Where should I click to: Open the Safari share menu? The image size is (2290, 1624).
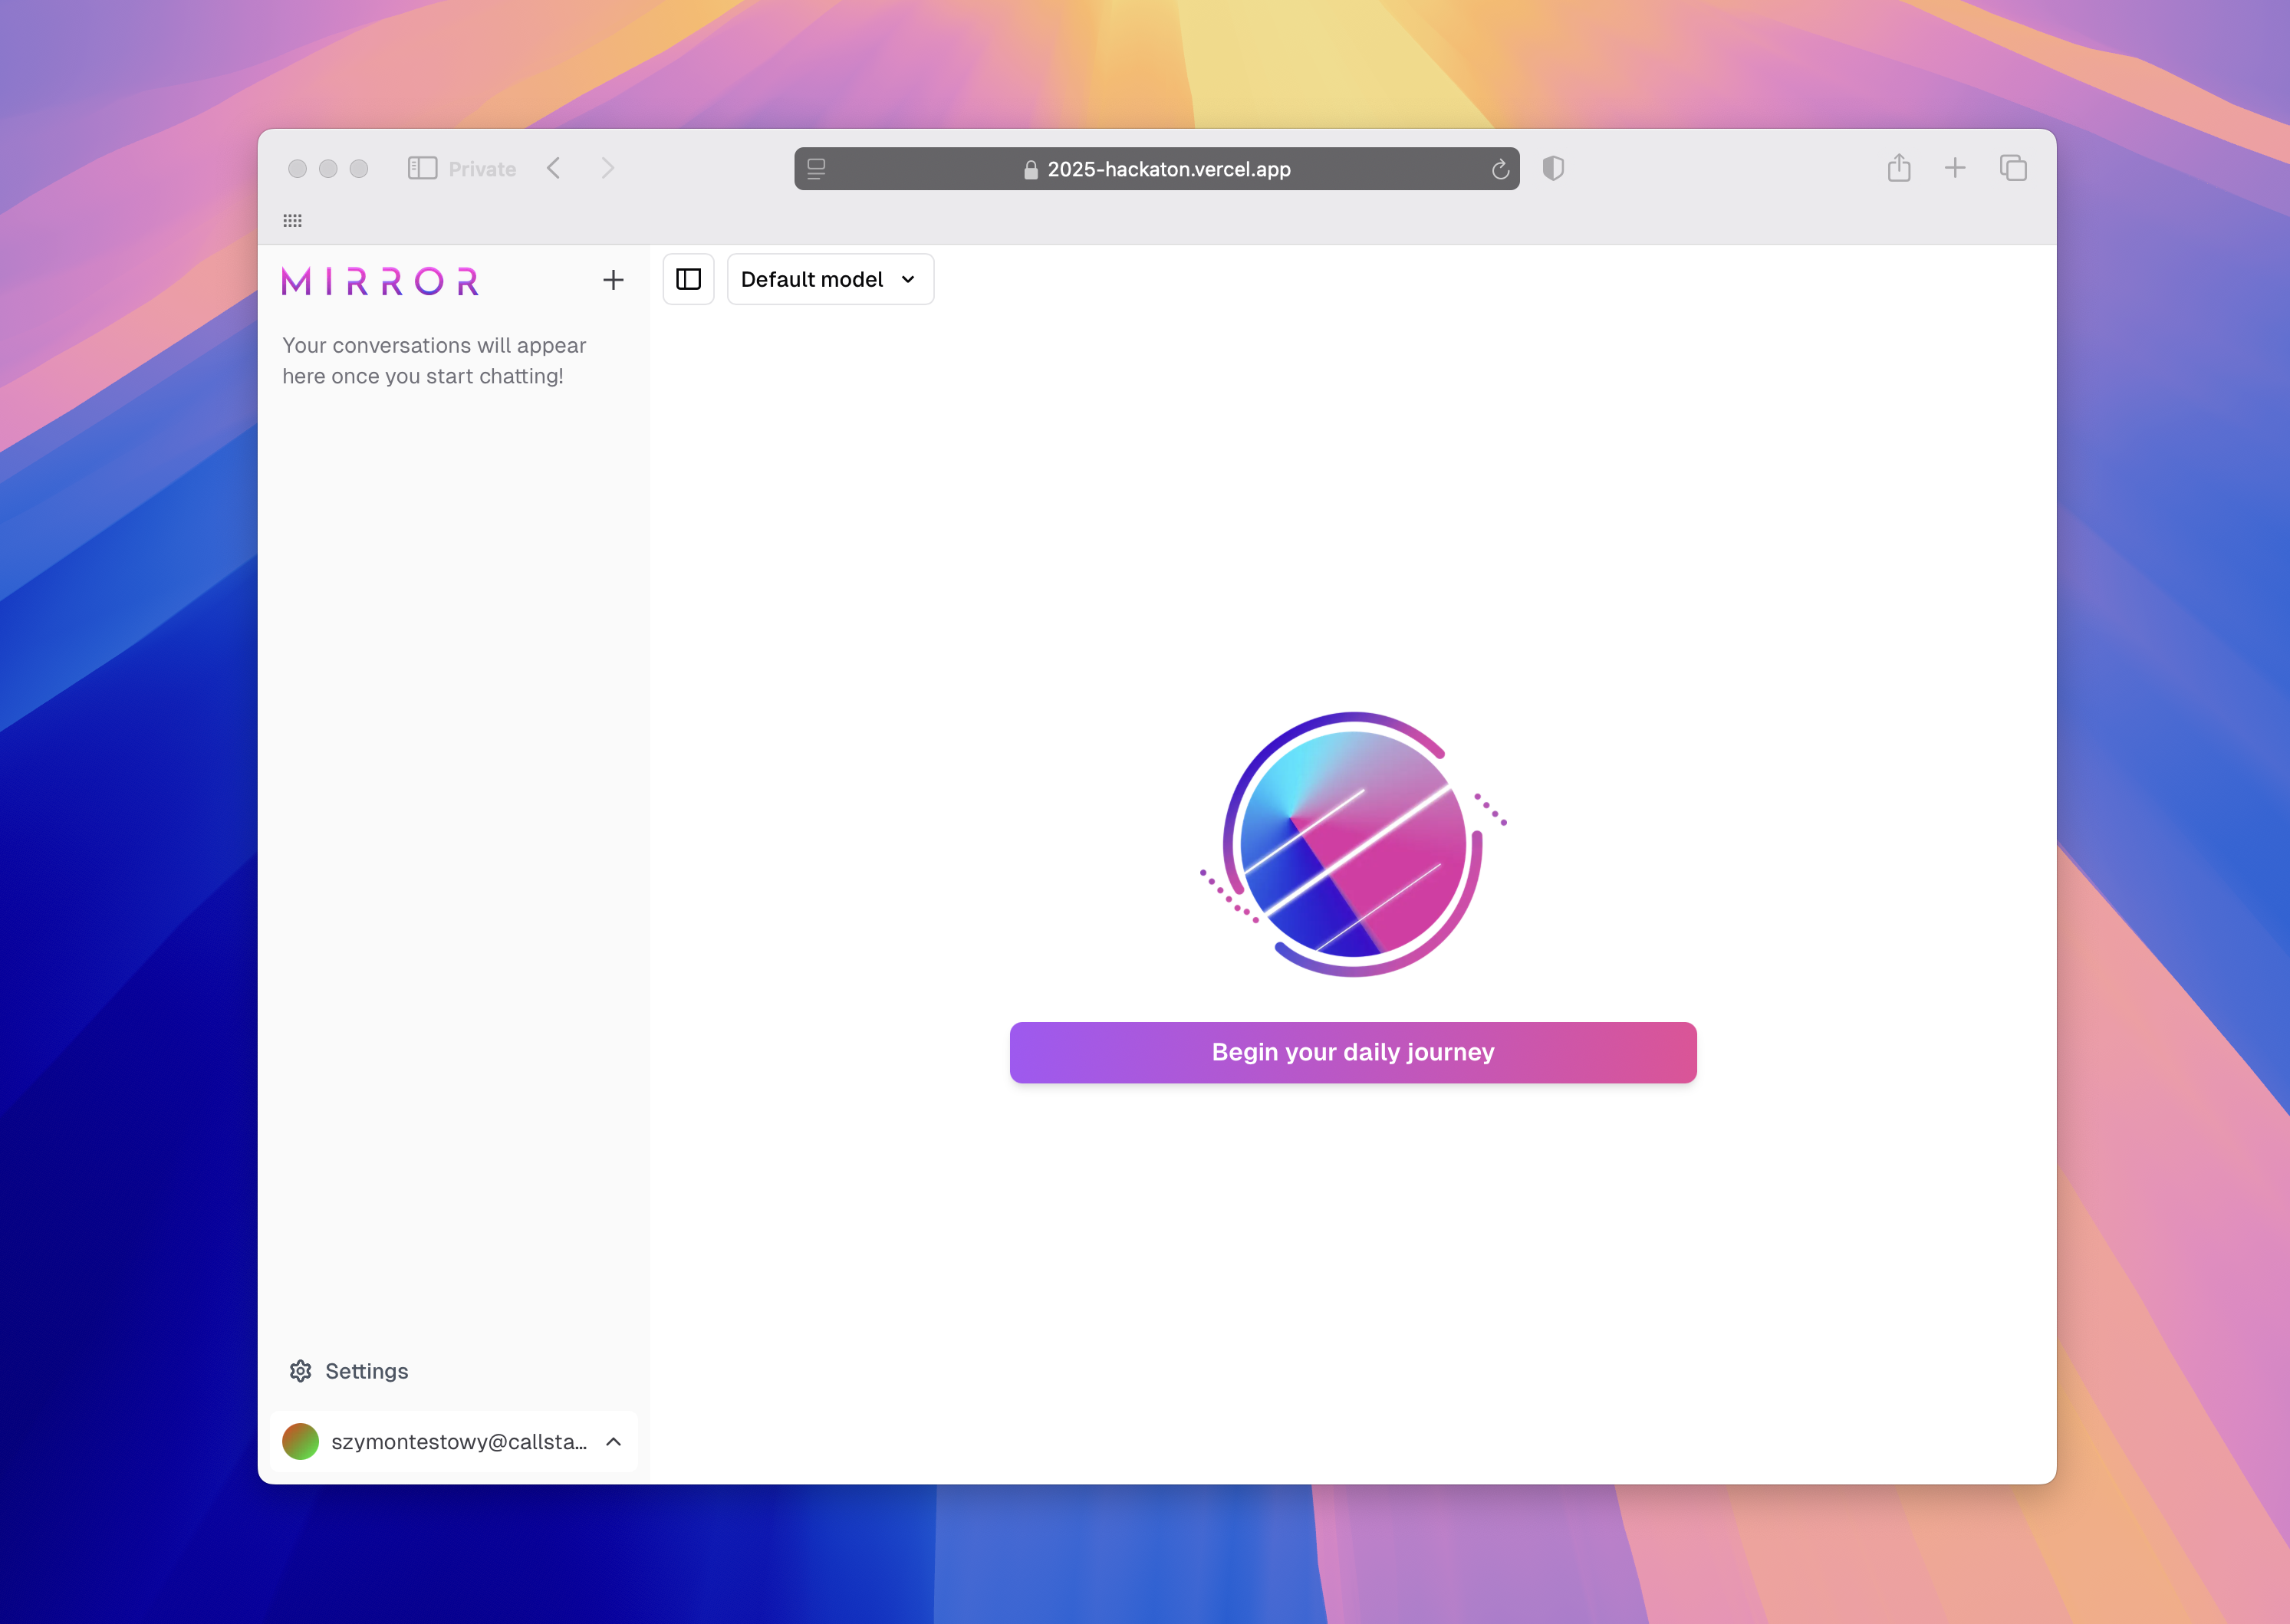[x=1898, y=168]
